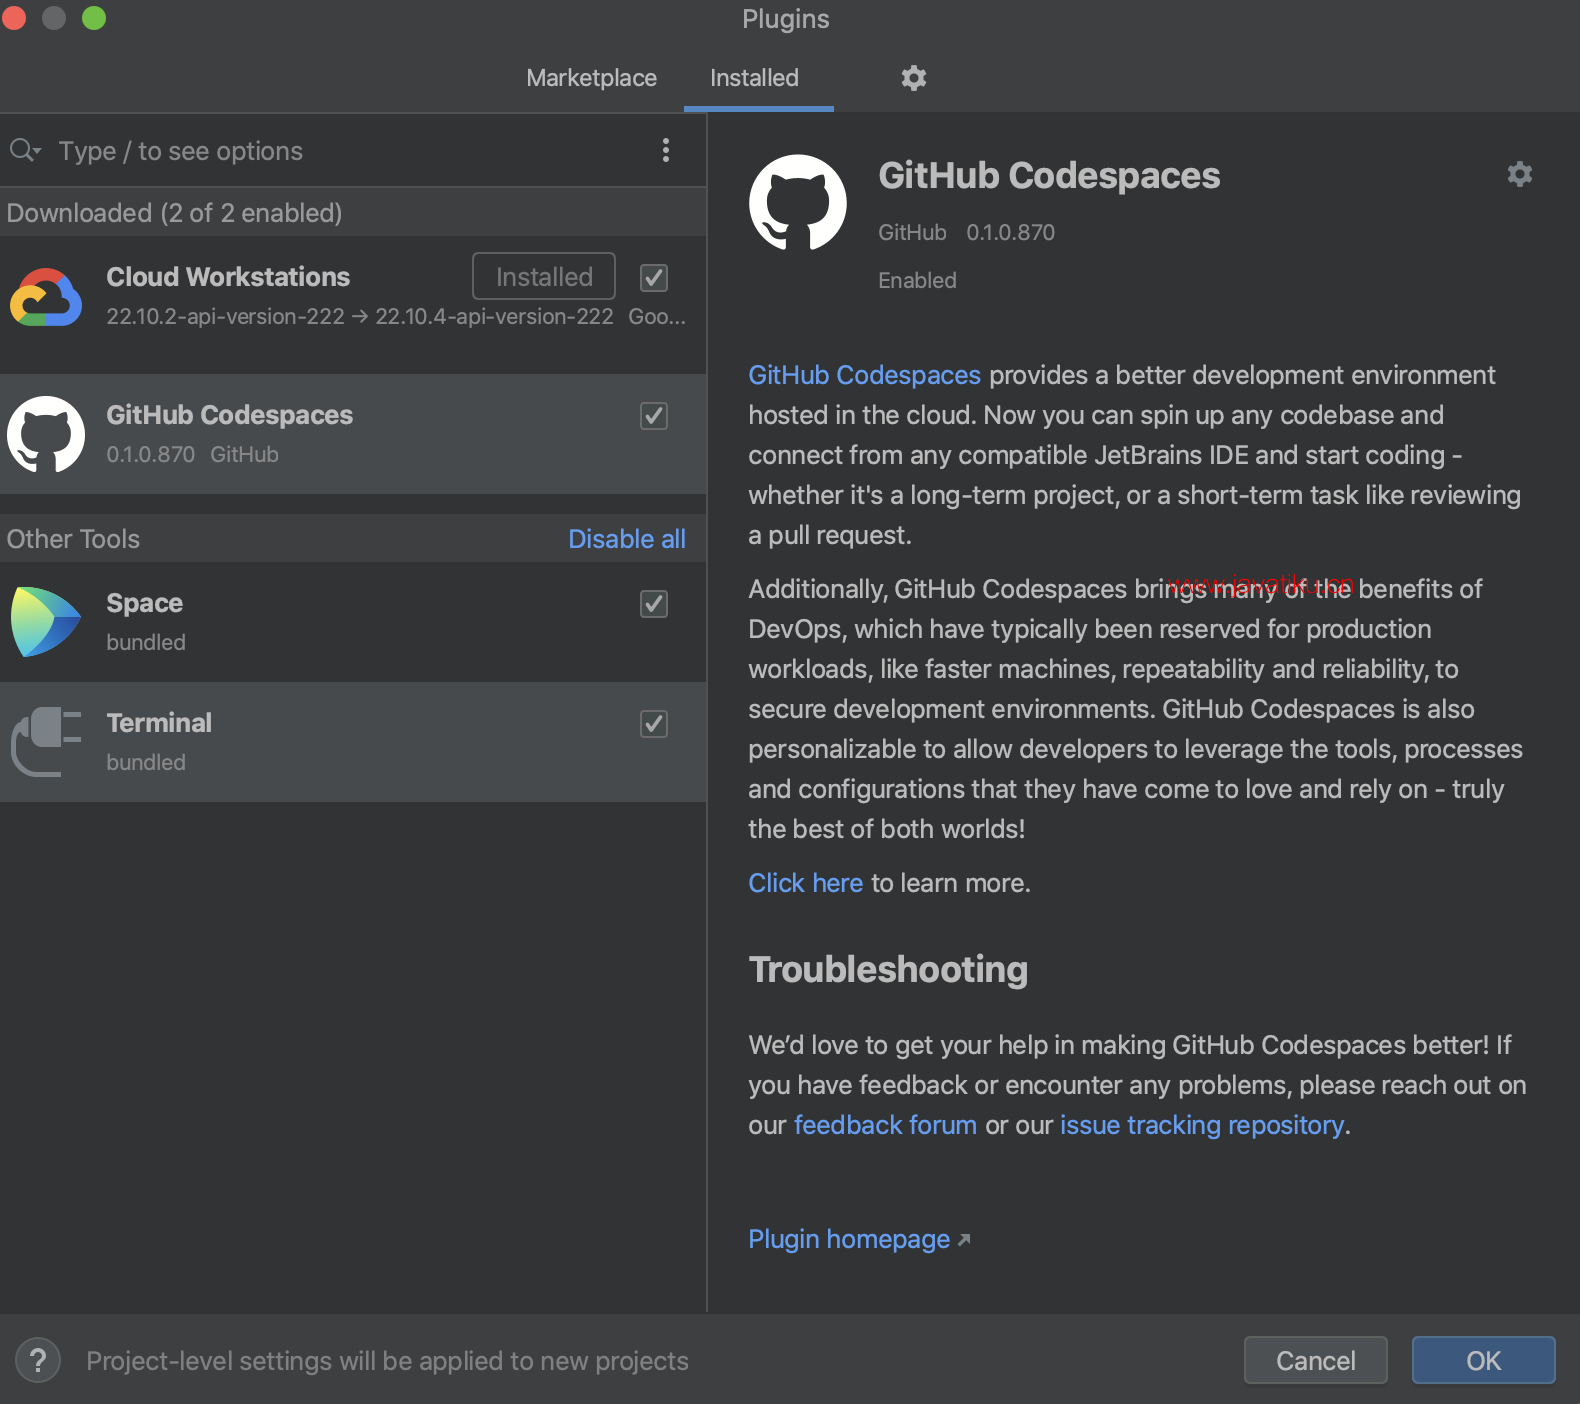
Task: Click the help question mark icon
Action: pos(38,1360)
